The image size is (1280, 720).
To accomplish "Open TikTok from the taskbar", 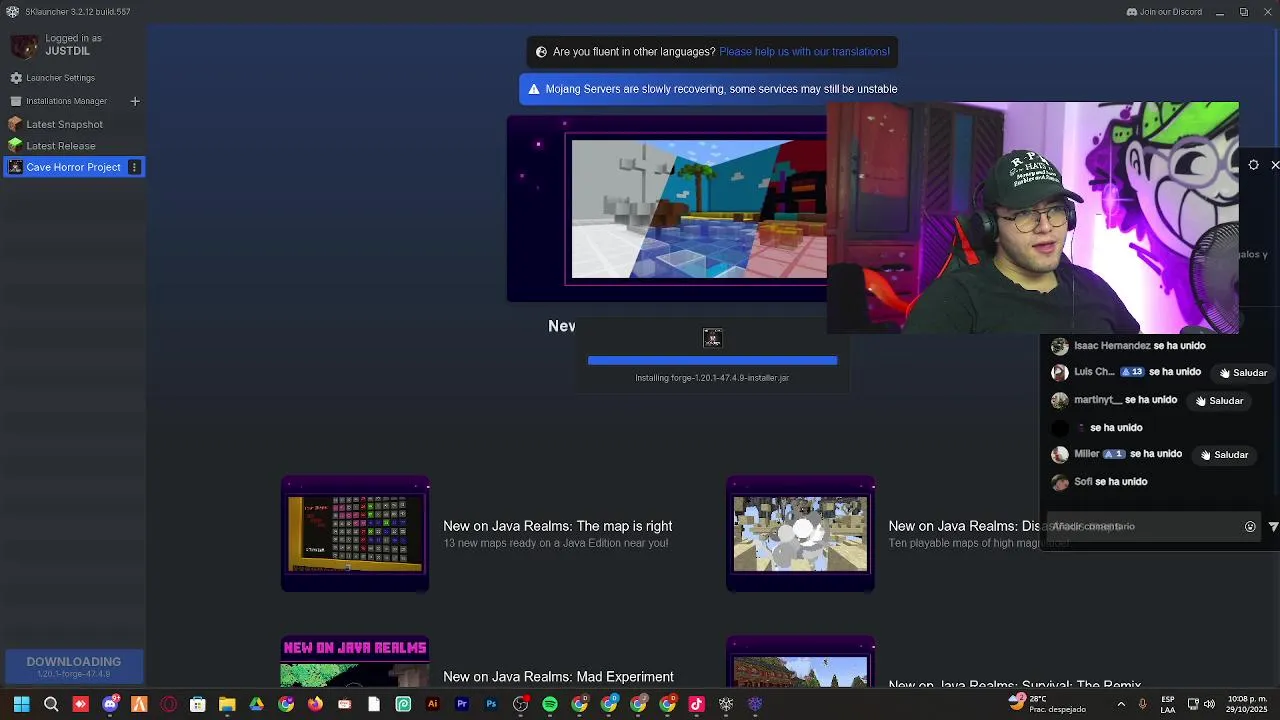I will [697, 704].
